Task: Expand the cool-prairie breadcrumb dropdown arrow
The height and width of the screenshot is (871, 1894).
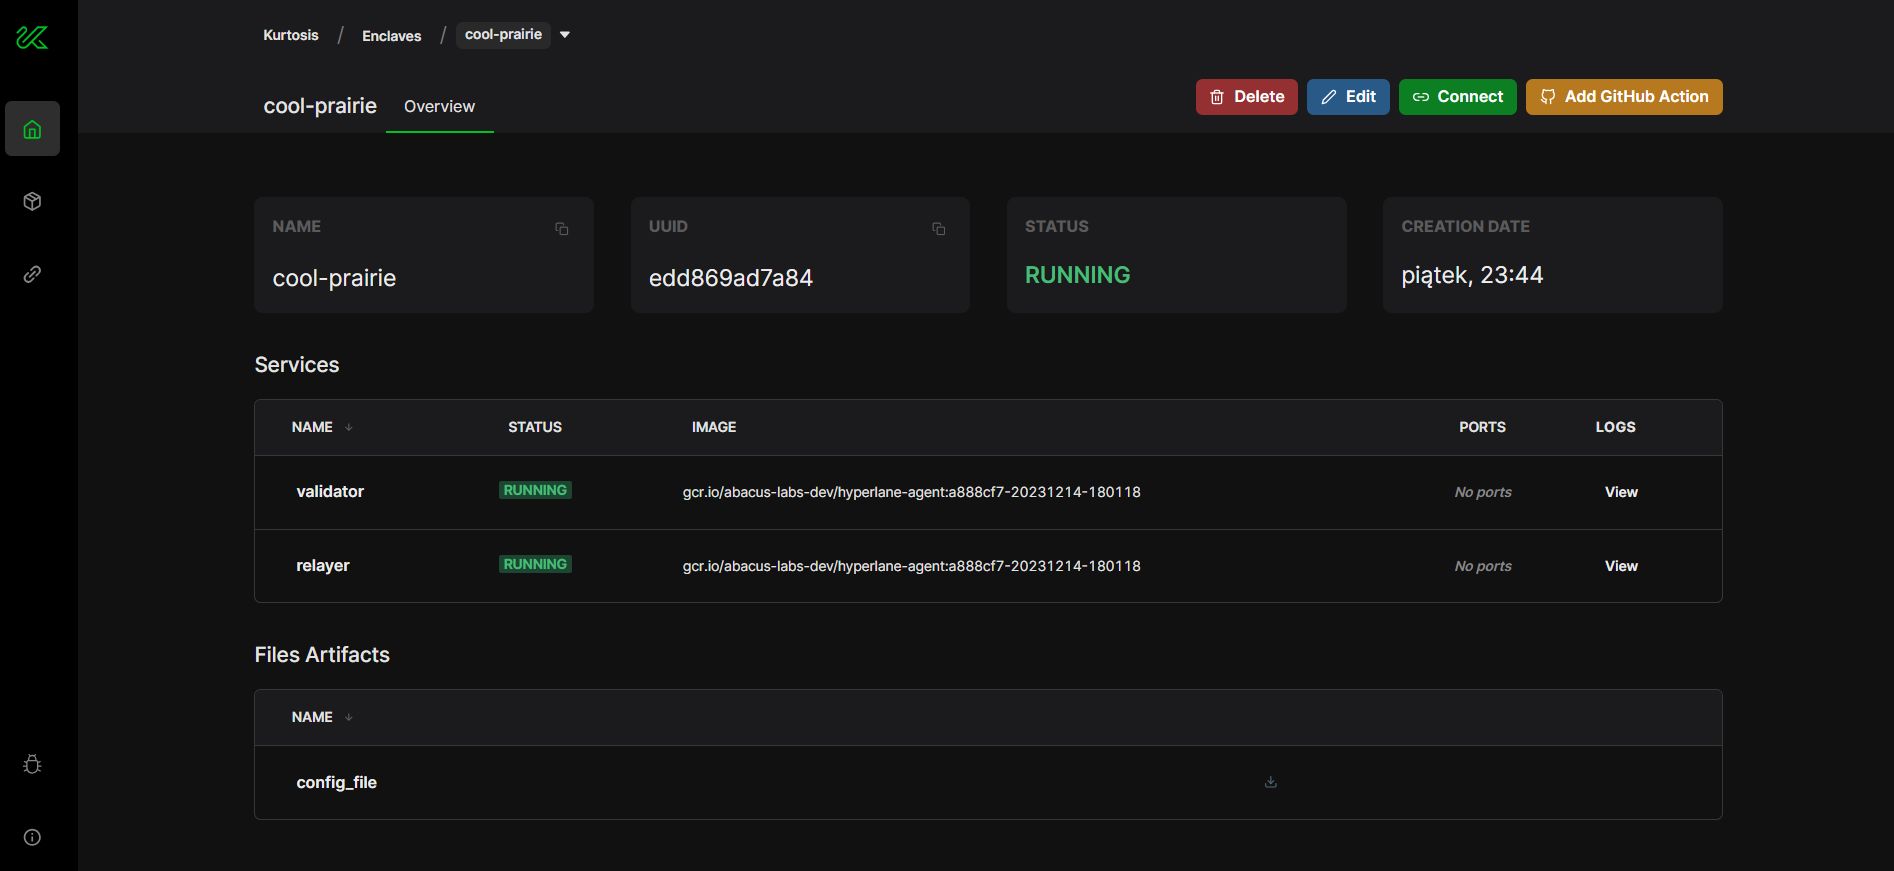Action: (565, 35)
